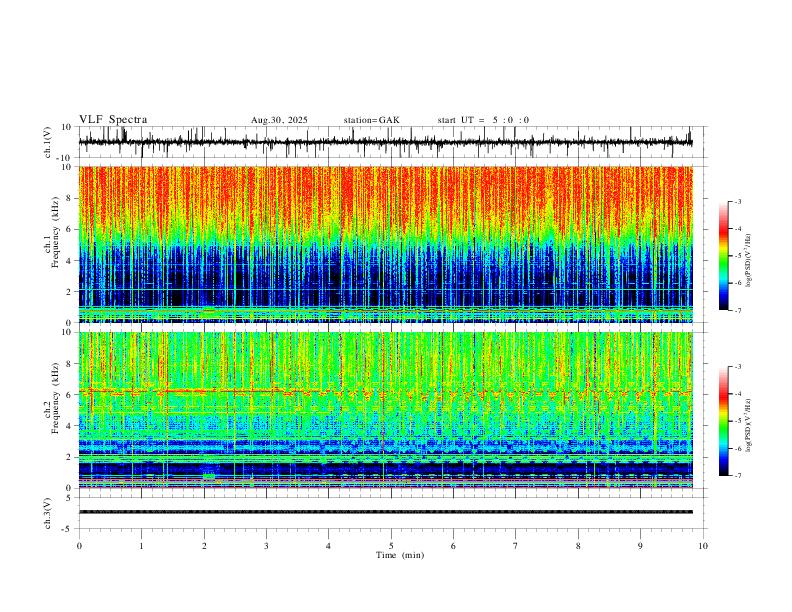The width and height of the screenshot is (792, 612).
Task: Click the time axis tick label "8"
Action: [578, 546]
